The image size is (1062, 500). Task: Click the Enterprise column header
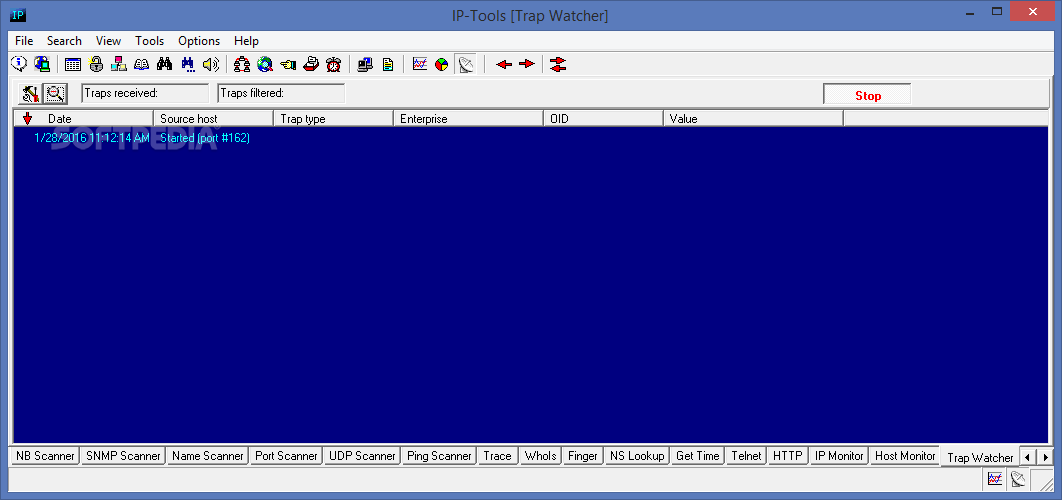click(468, 119)
